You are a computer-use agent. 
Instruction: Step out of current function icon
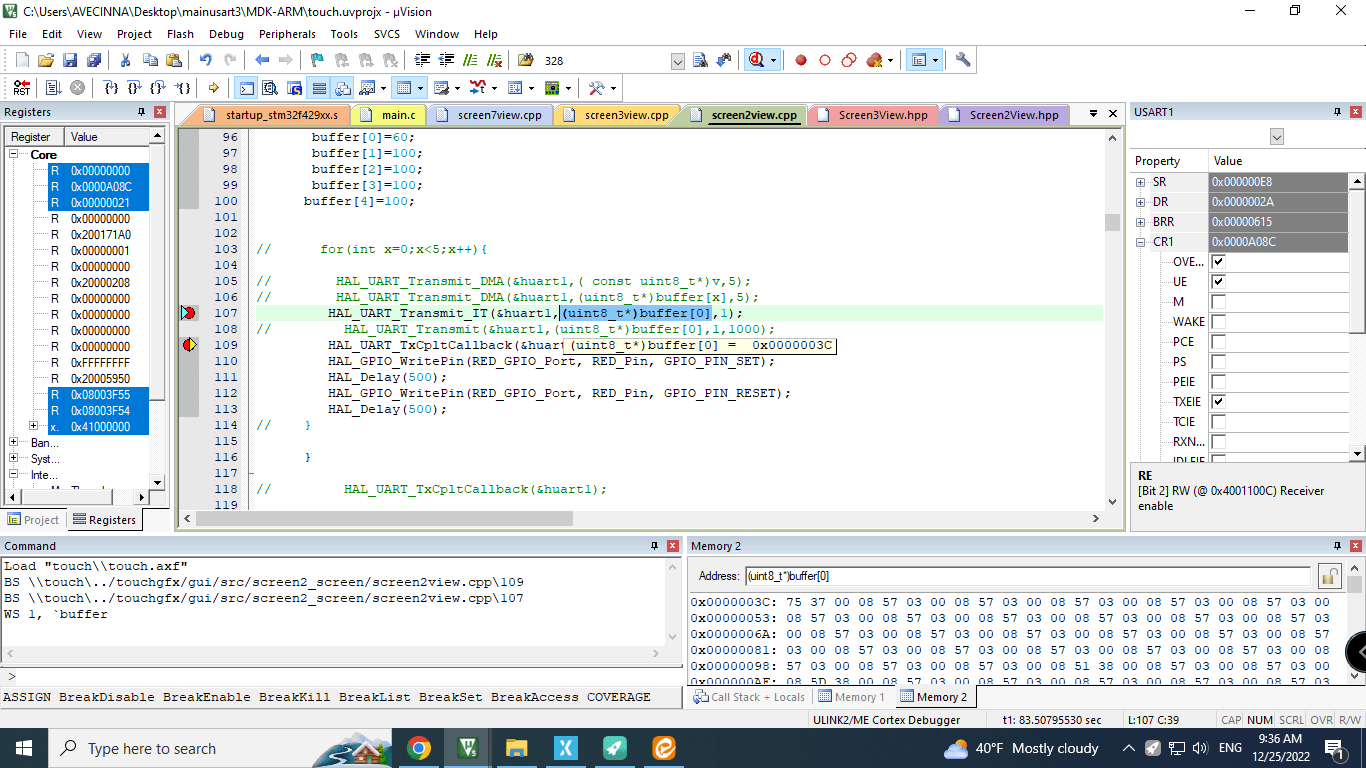tap(159, 87)
